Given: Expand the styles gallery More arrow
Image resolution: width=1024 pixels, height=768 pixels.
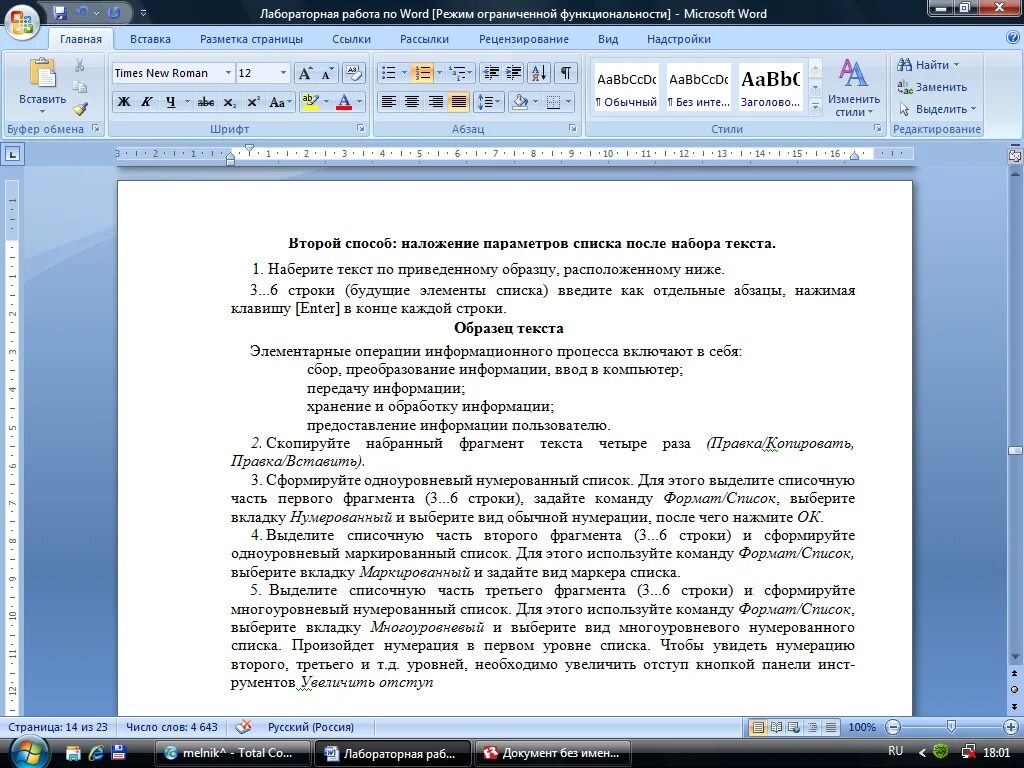Looking at the screenshot, I should pyautogui.click(x=815, y=106).
